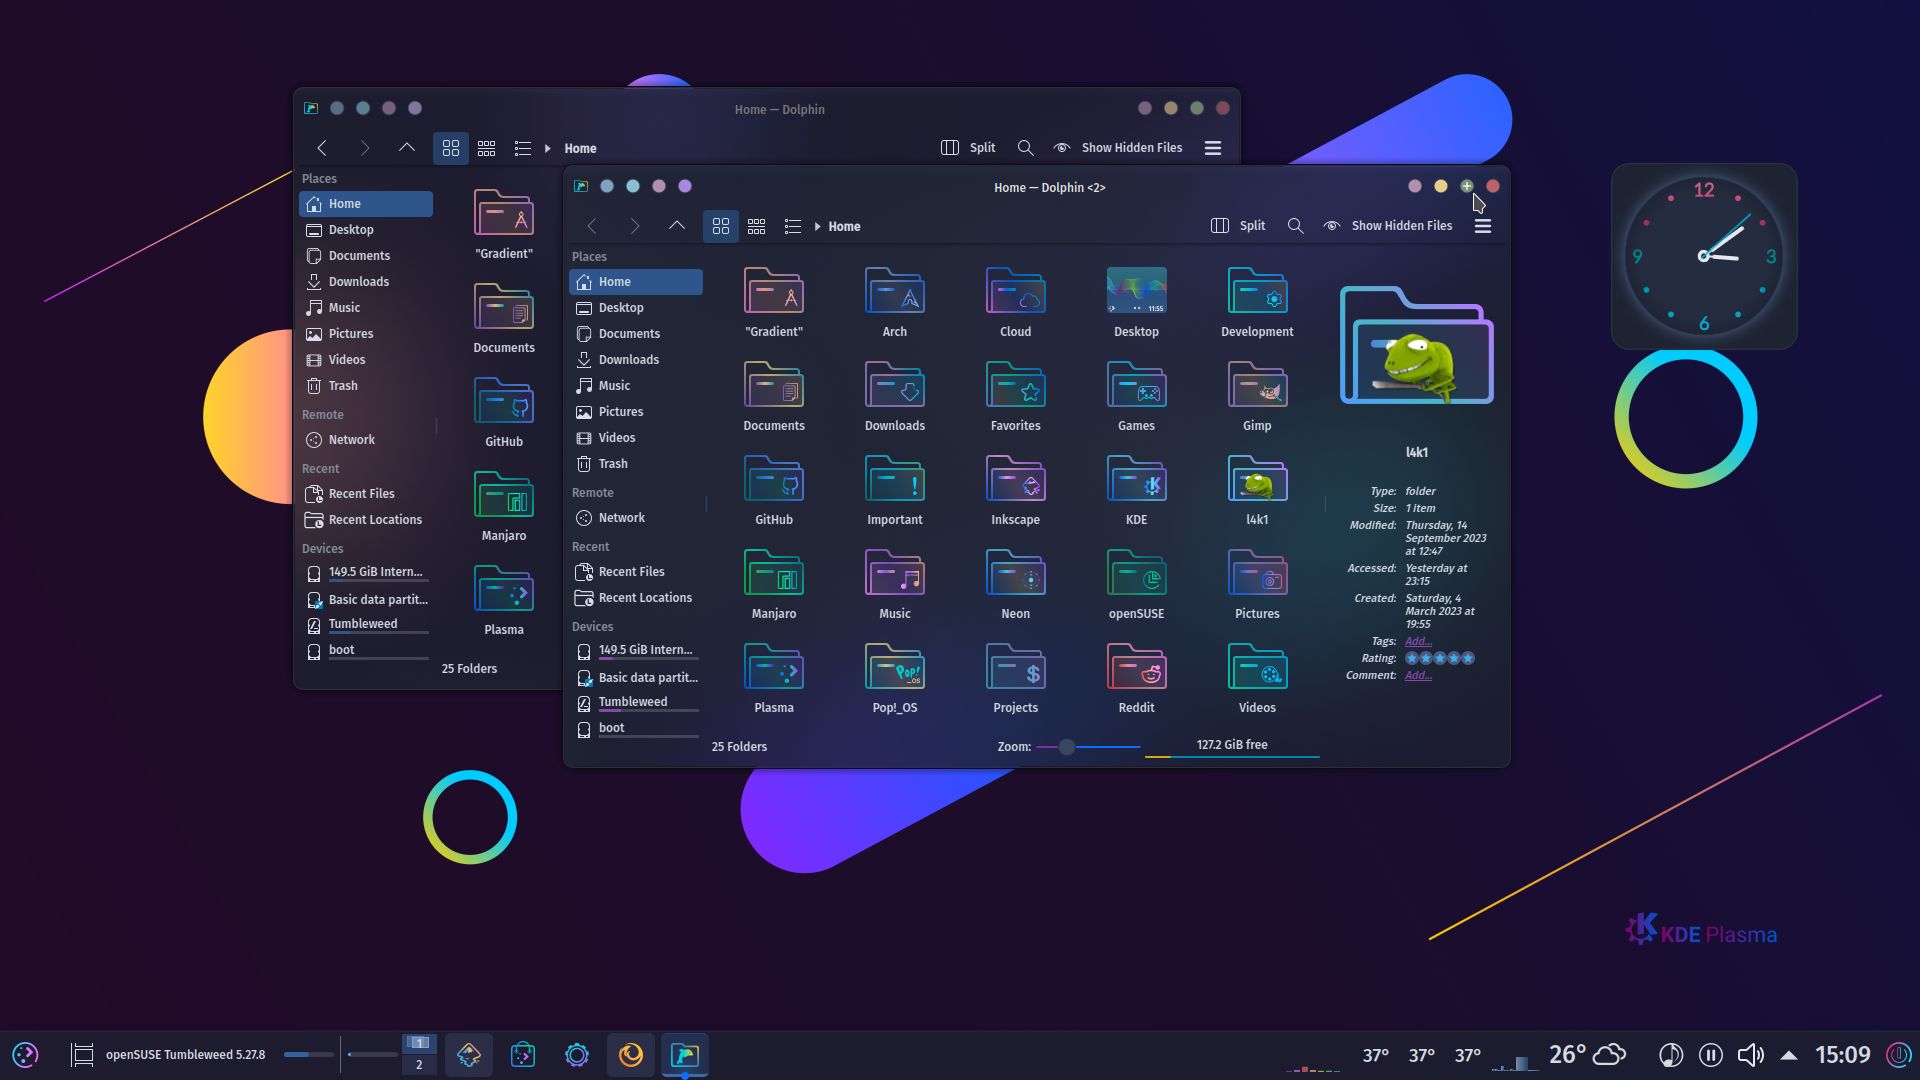
Task: Switch to details view in back window
Action: (x=523, y=148)
